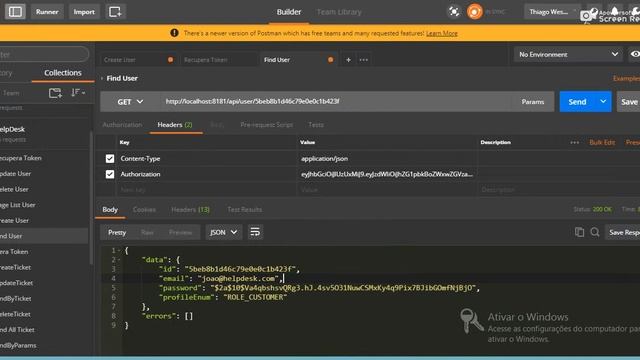Collapse JSON line 1 fold arrow
This screenshot has width=640, height=360.
click(118, 251)
